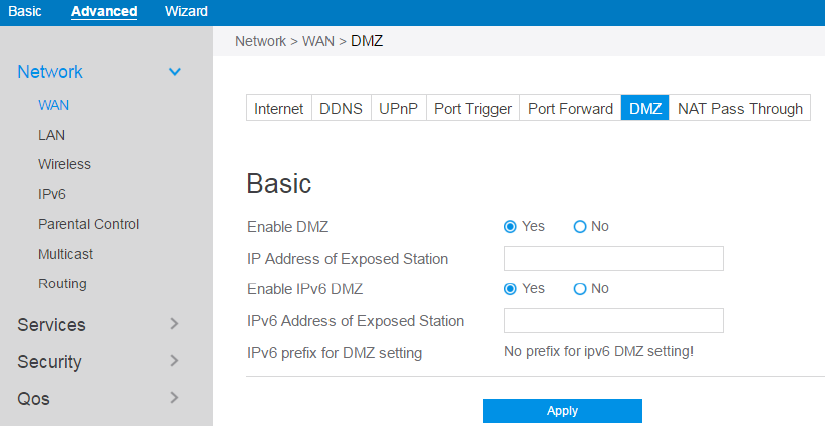Open the UPnP tab
Screen dimensions: 825x426
(x=398, y=109)
